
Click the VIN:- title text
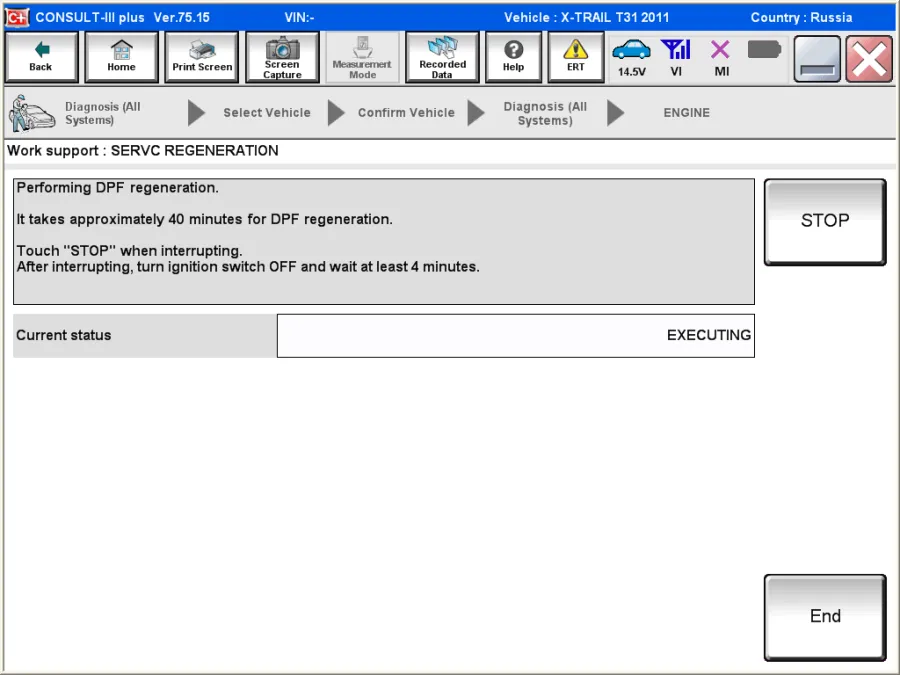[x=299, y=17]
